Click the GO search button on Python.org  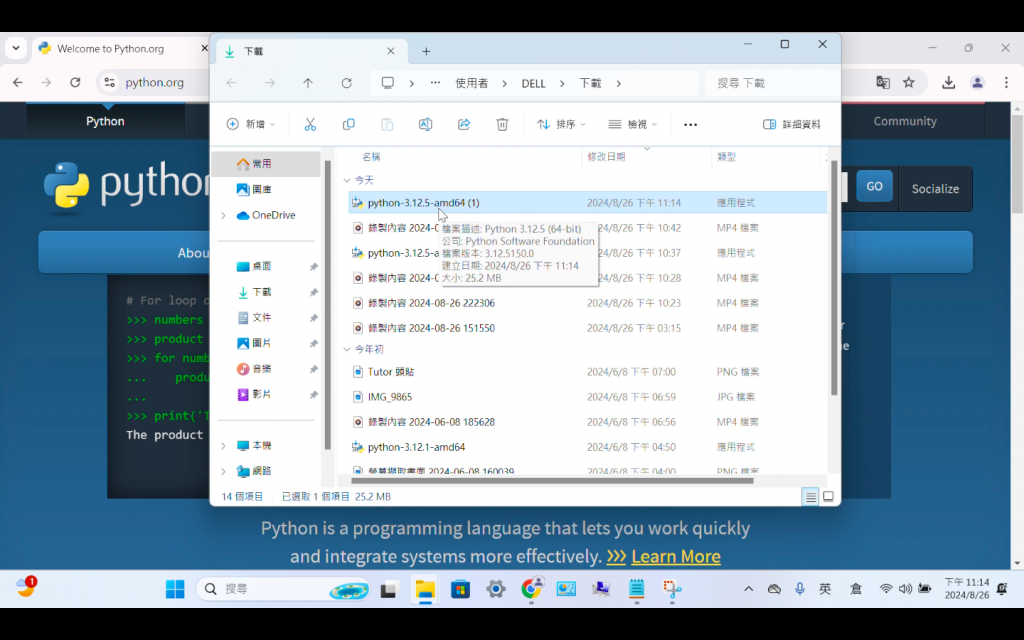[x=874, y=186]
